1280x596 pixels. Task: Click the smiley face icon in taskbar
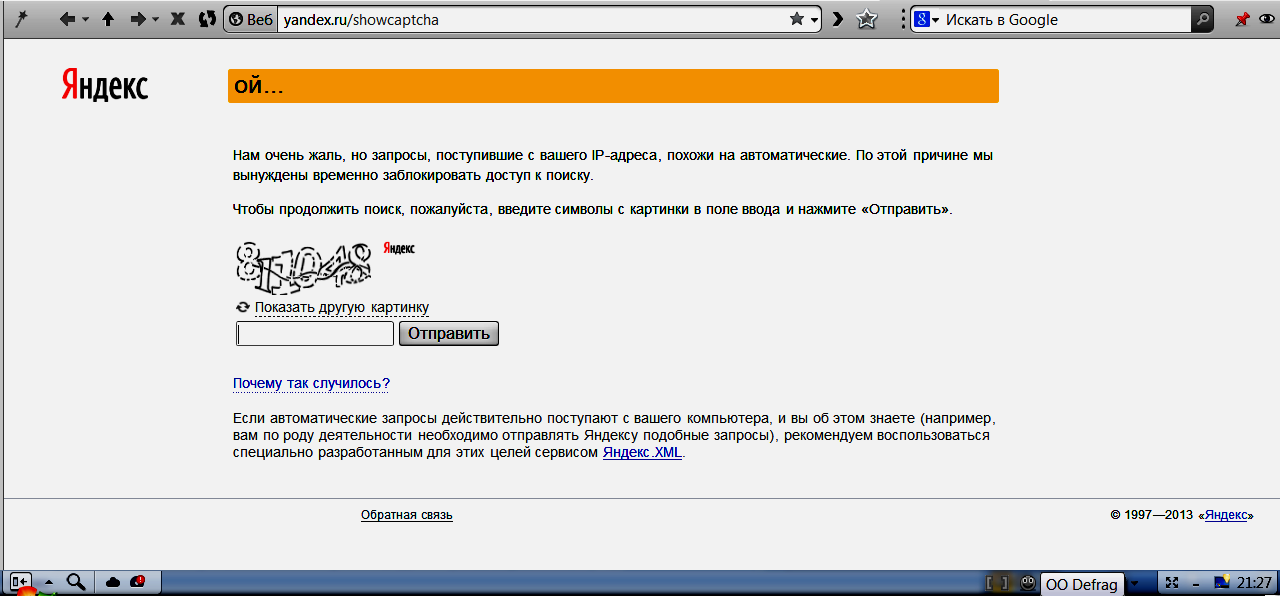coord(1028,583)
